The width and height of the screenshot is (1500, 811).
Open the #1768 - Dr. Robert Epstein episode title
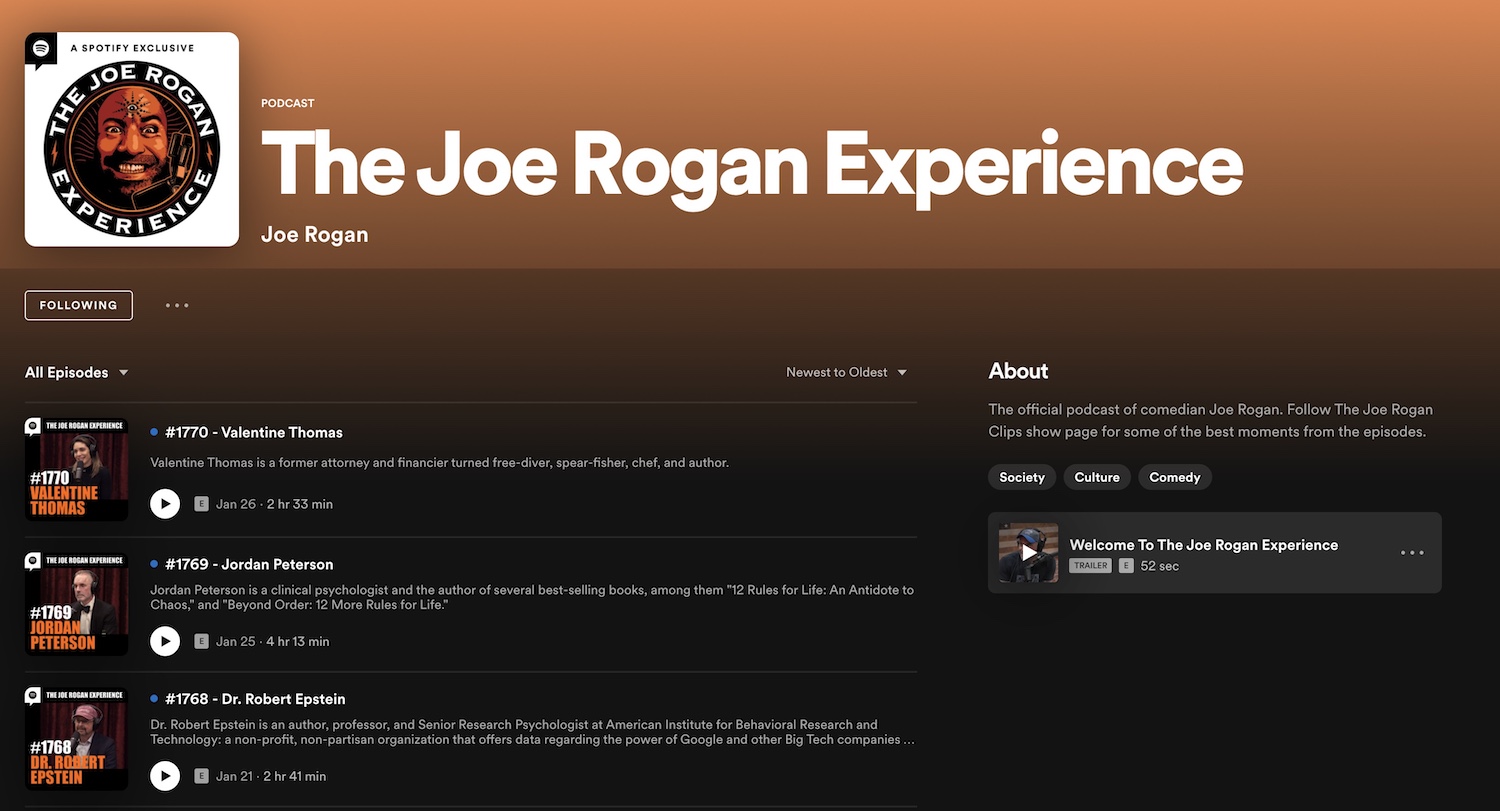[255, 699]
